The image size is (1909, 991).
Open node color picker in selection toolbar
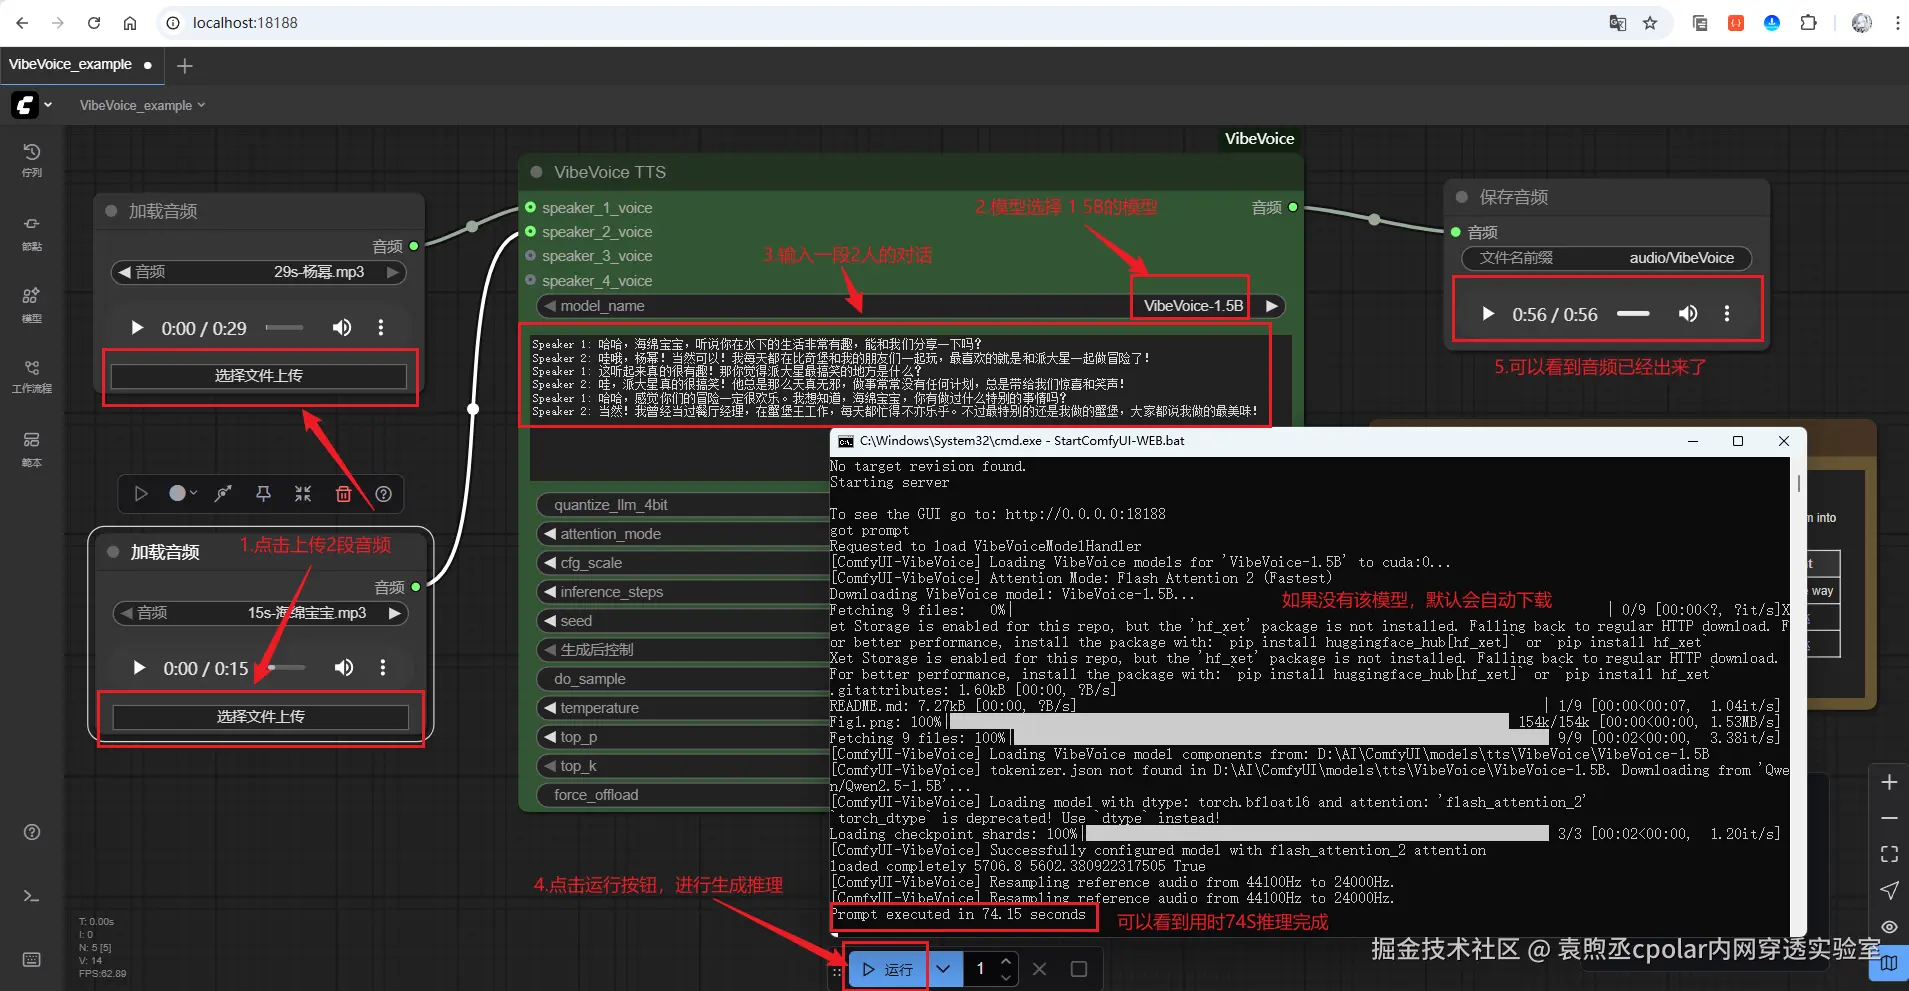(x=182, y=494)
